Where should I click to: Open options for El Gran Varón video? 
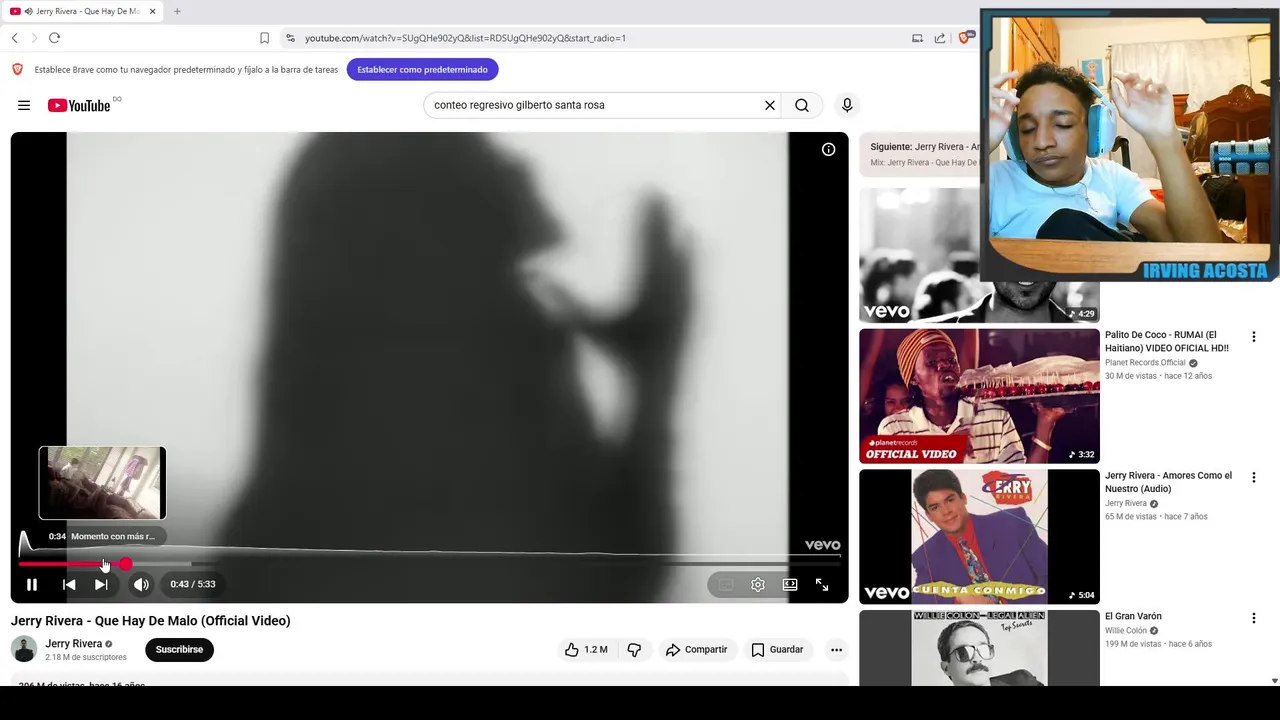tap(1254, 619)
